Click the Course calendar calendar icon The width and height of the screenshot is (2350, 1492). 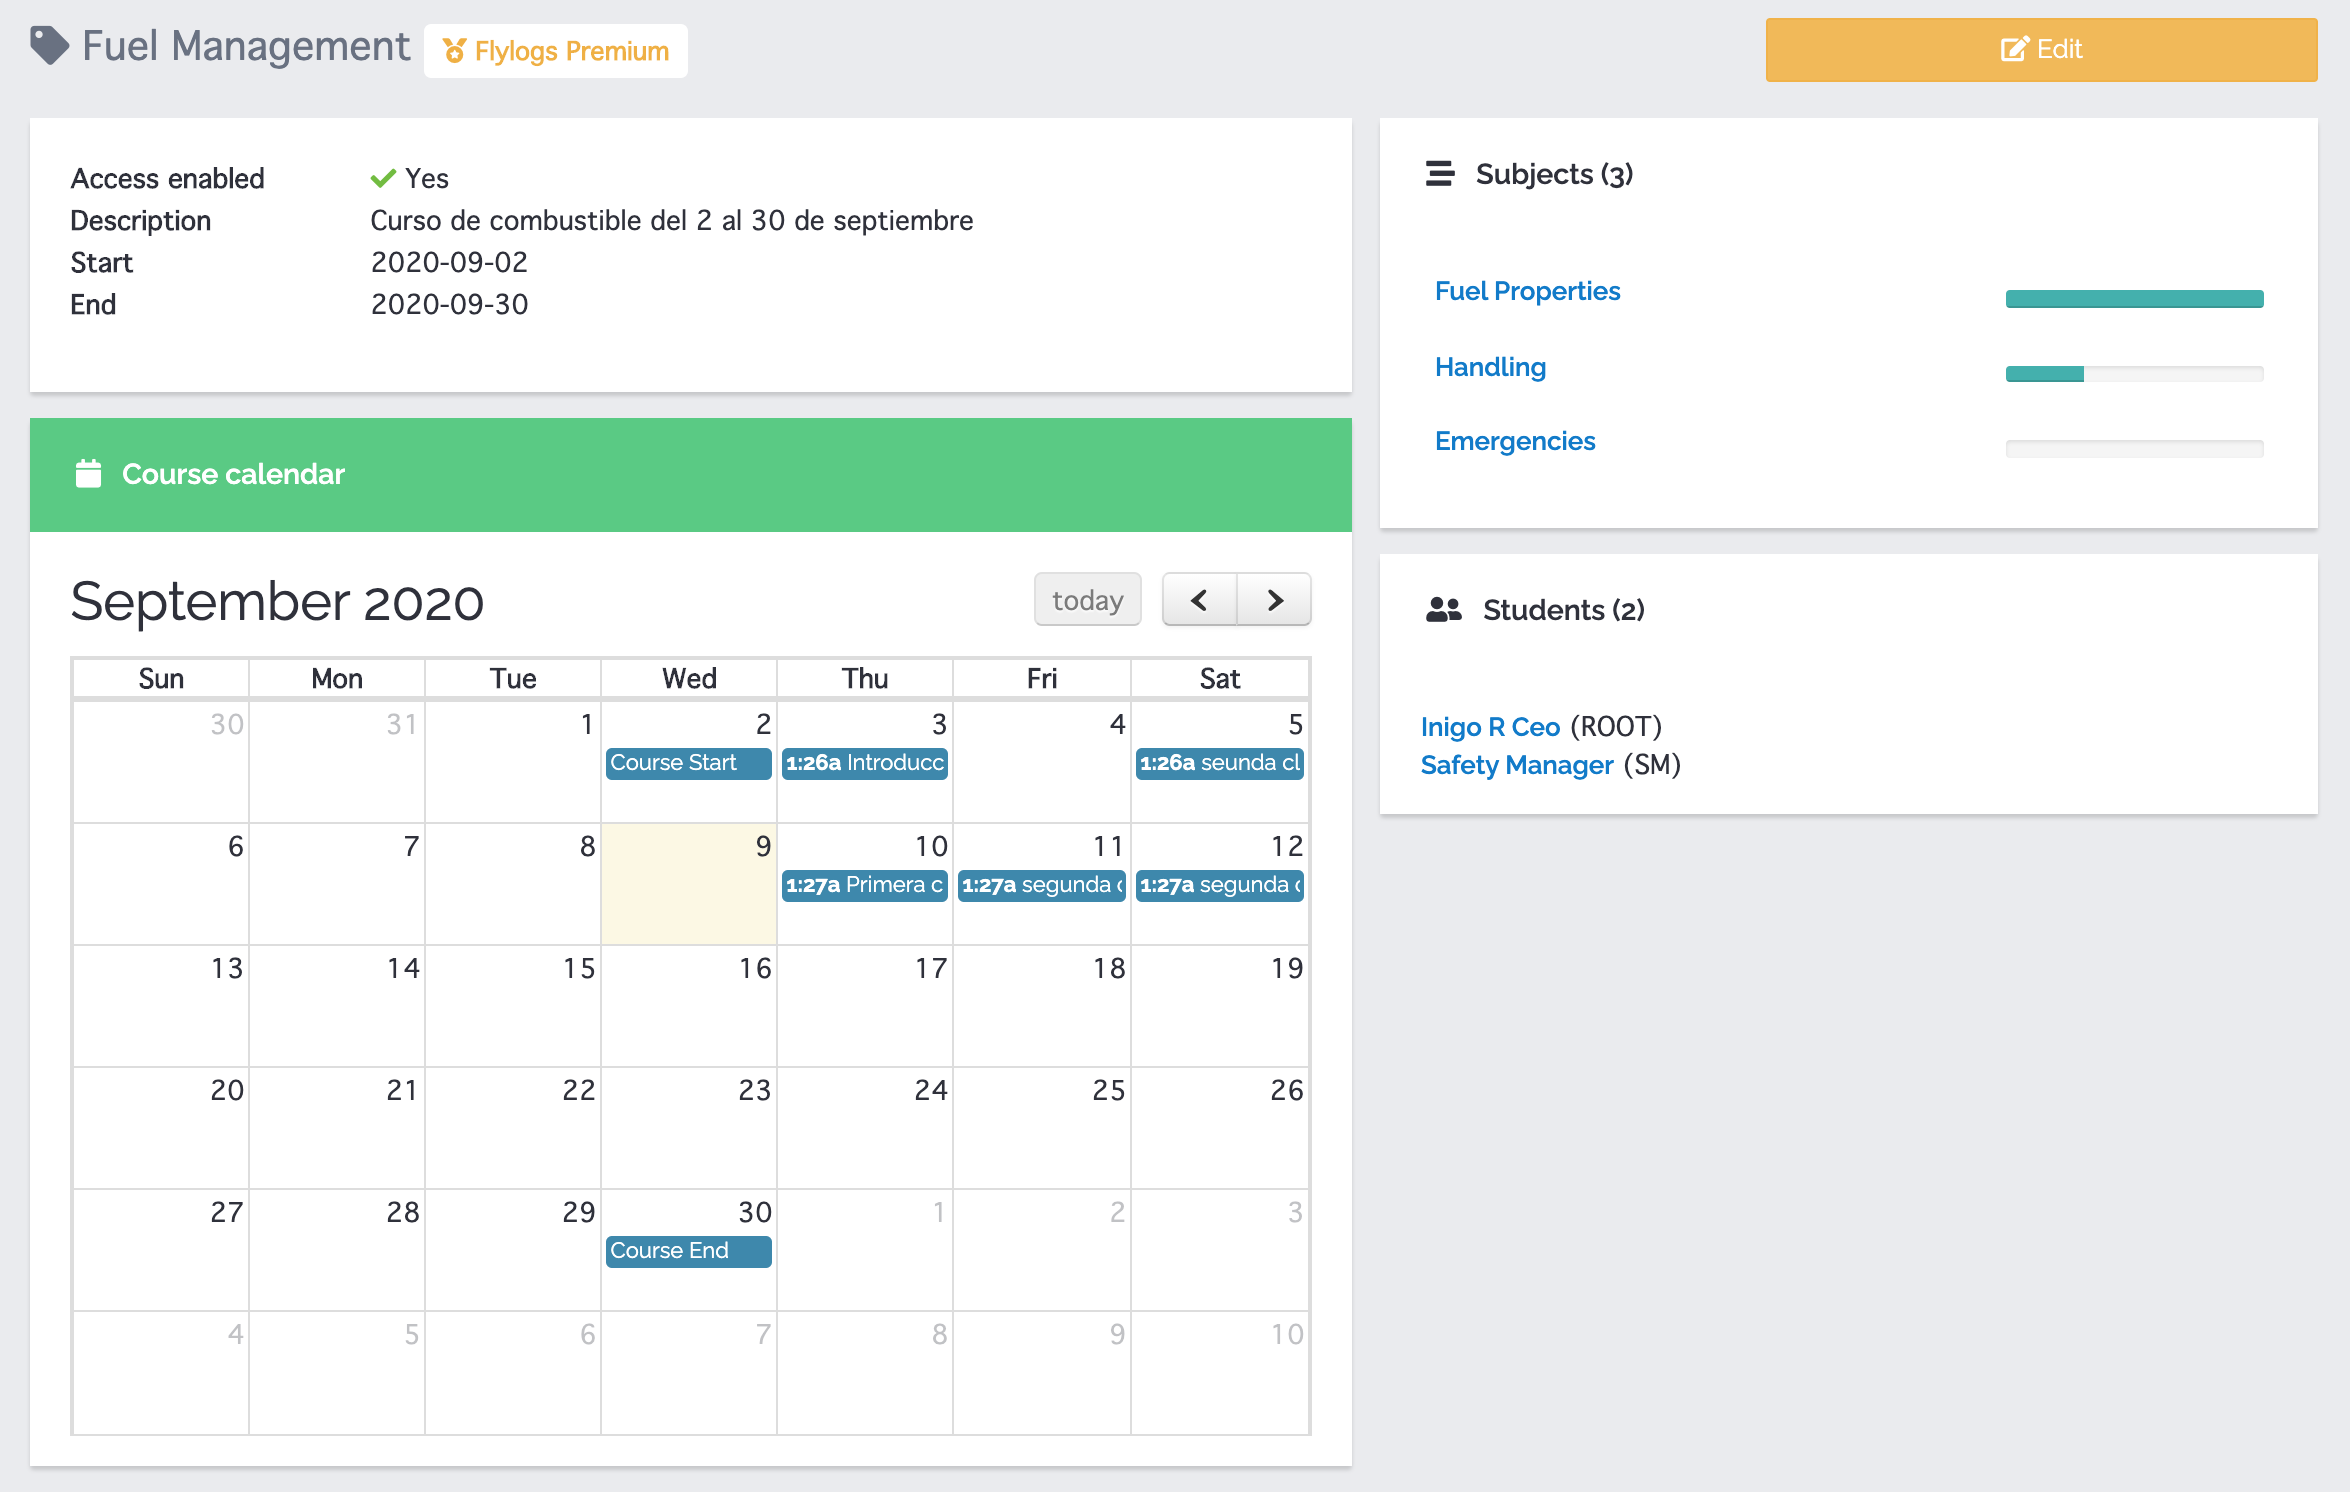coord(87,474)
